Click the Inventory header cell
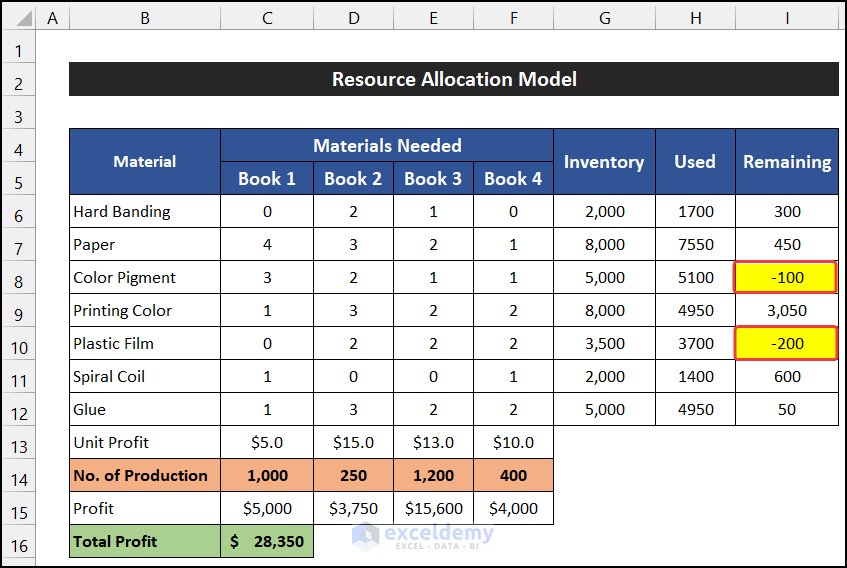The width and height of the screenshot is (847, 568). [x=604, y=161]
